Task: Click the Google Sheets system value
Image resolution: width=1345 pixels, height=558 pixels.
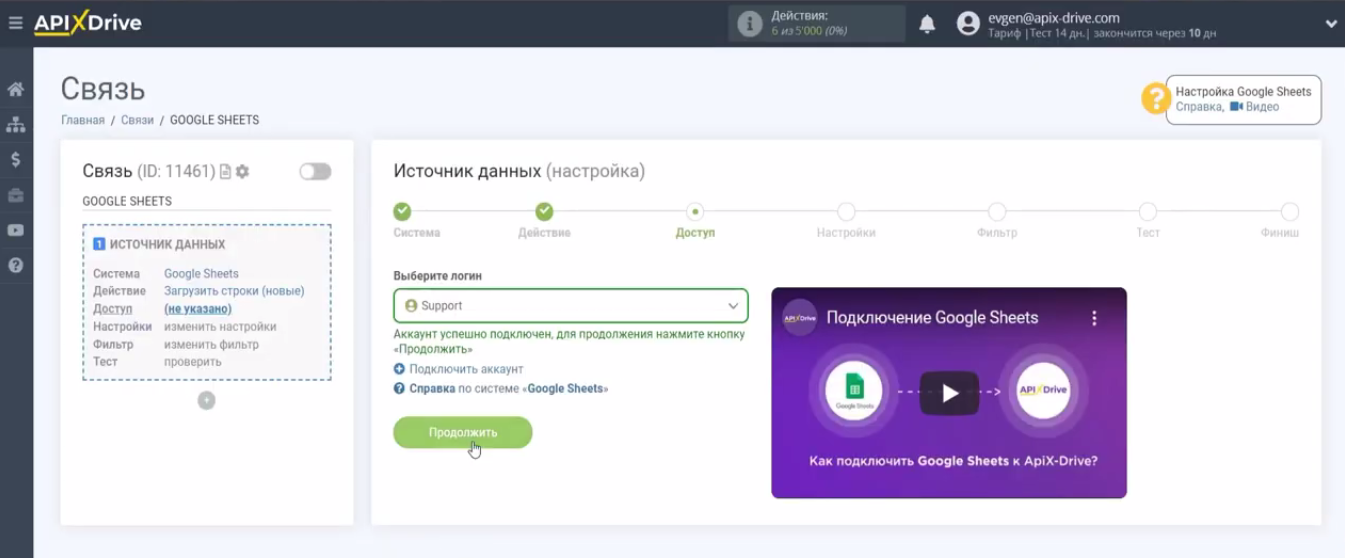Action: [201, 273]
